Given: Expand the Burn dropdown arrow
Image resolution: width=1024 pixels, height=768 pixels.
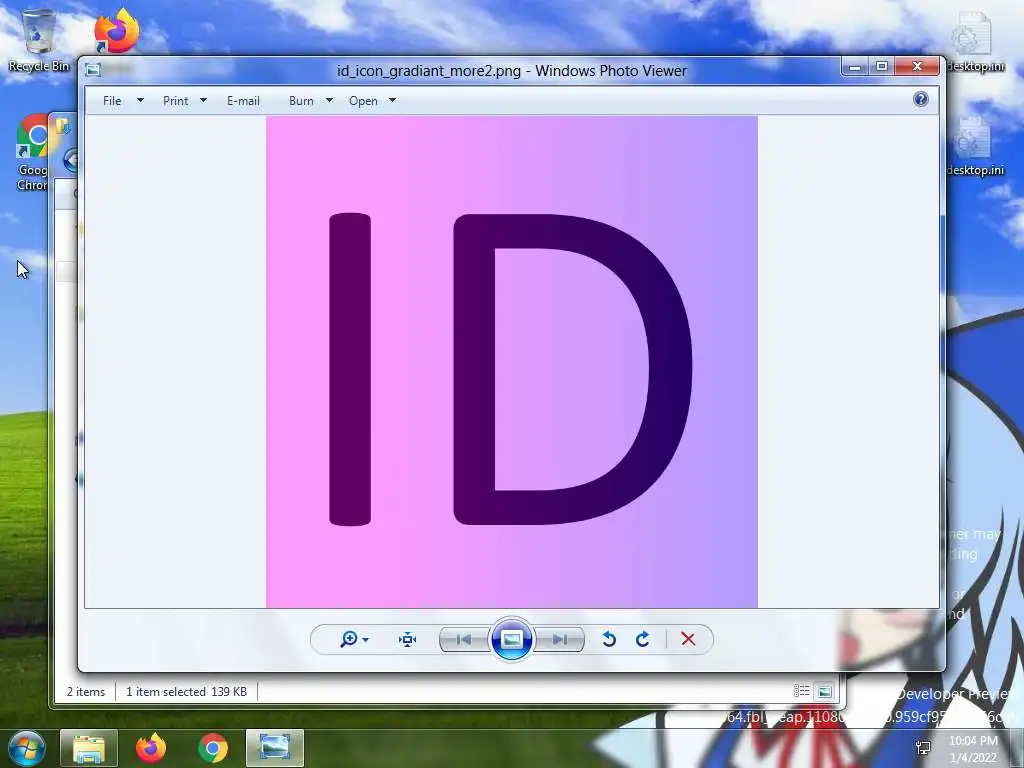Looking at the screenshot, I should pos(329,101).
